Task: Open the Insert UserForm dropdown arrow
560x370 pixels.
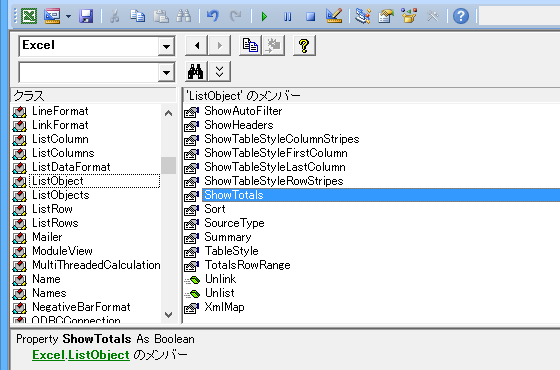Action: click(x=68, y=16)
